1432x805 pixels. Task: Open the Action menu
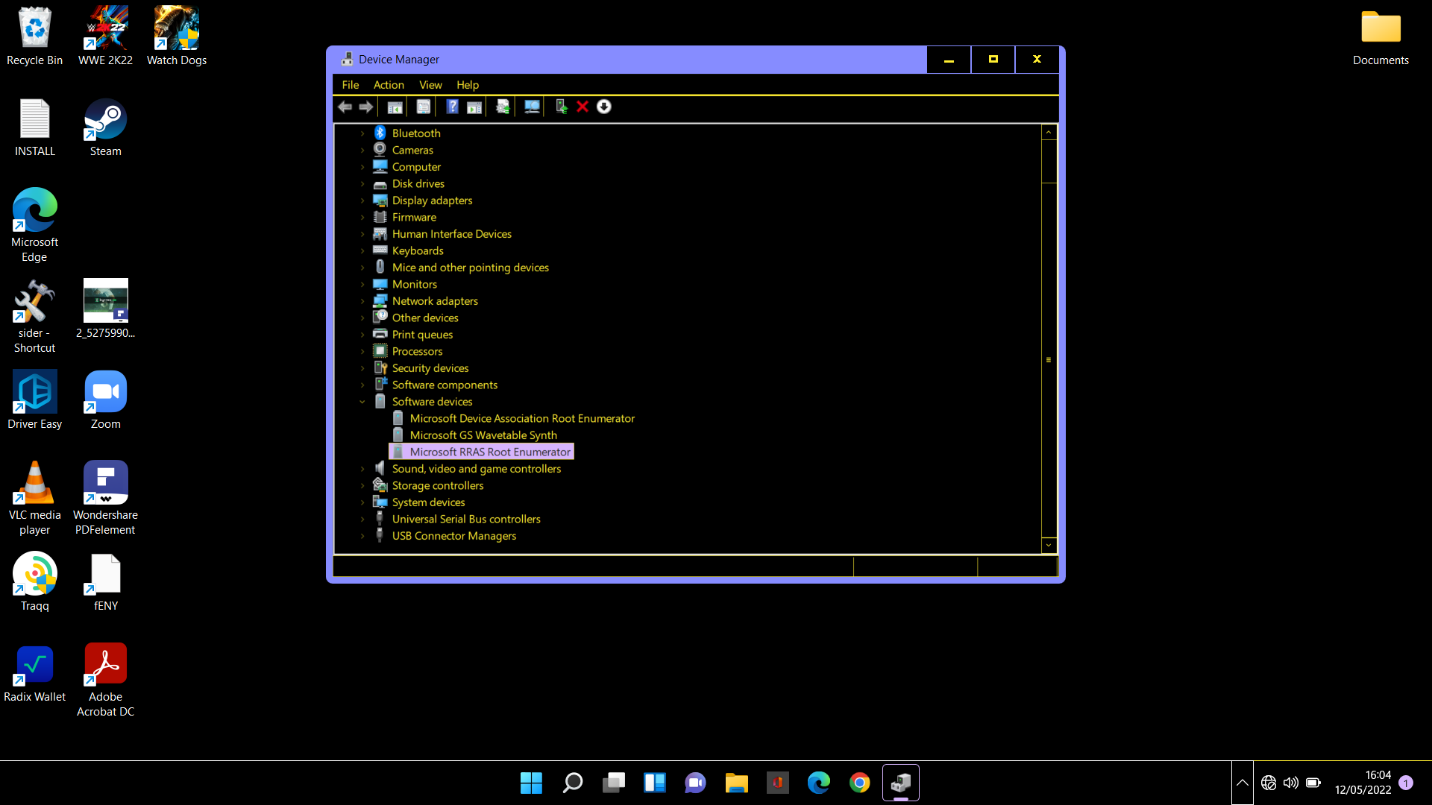pos(389,85)
